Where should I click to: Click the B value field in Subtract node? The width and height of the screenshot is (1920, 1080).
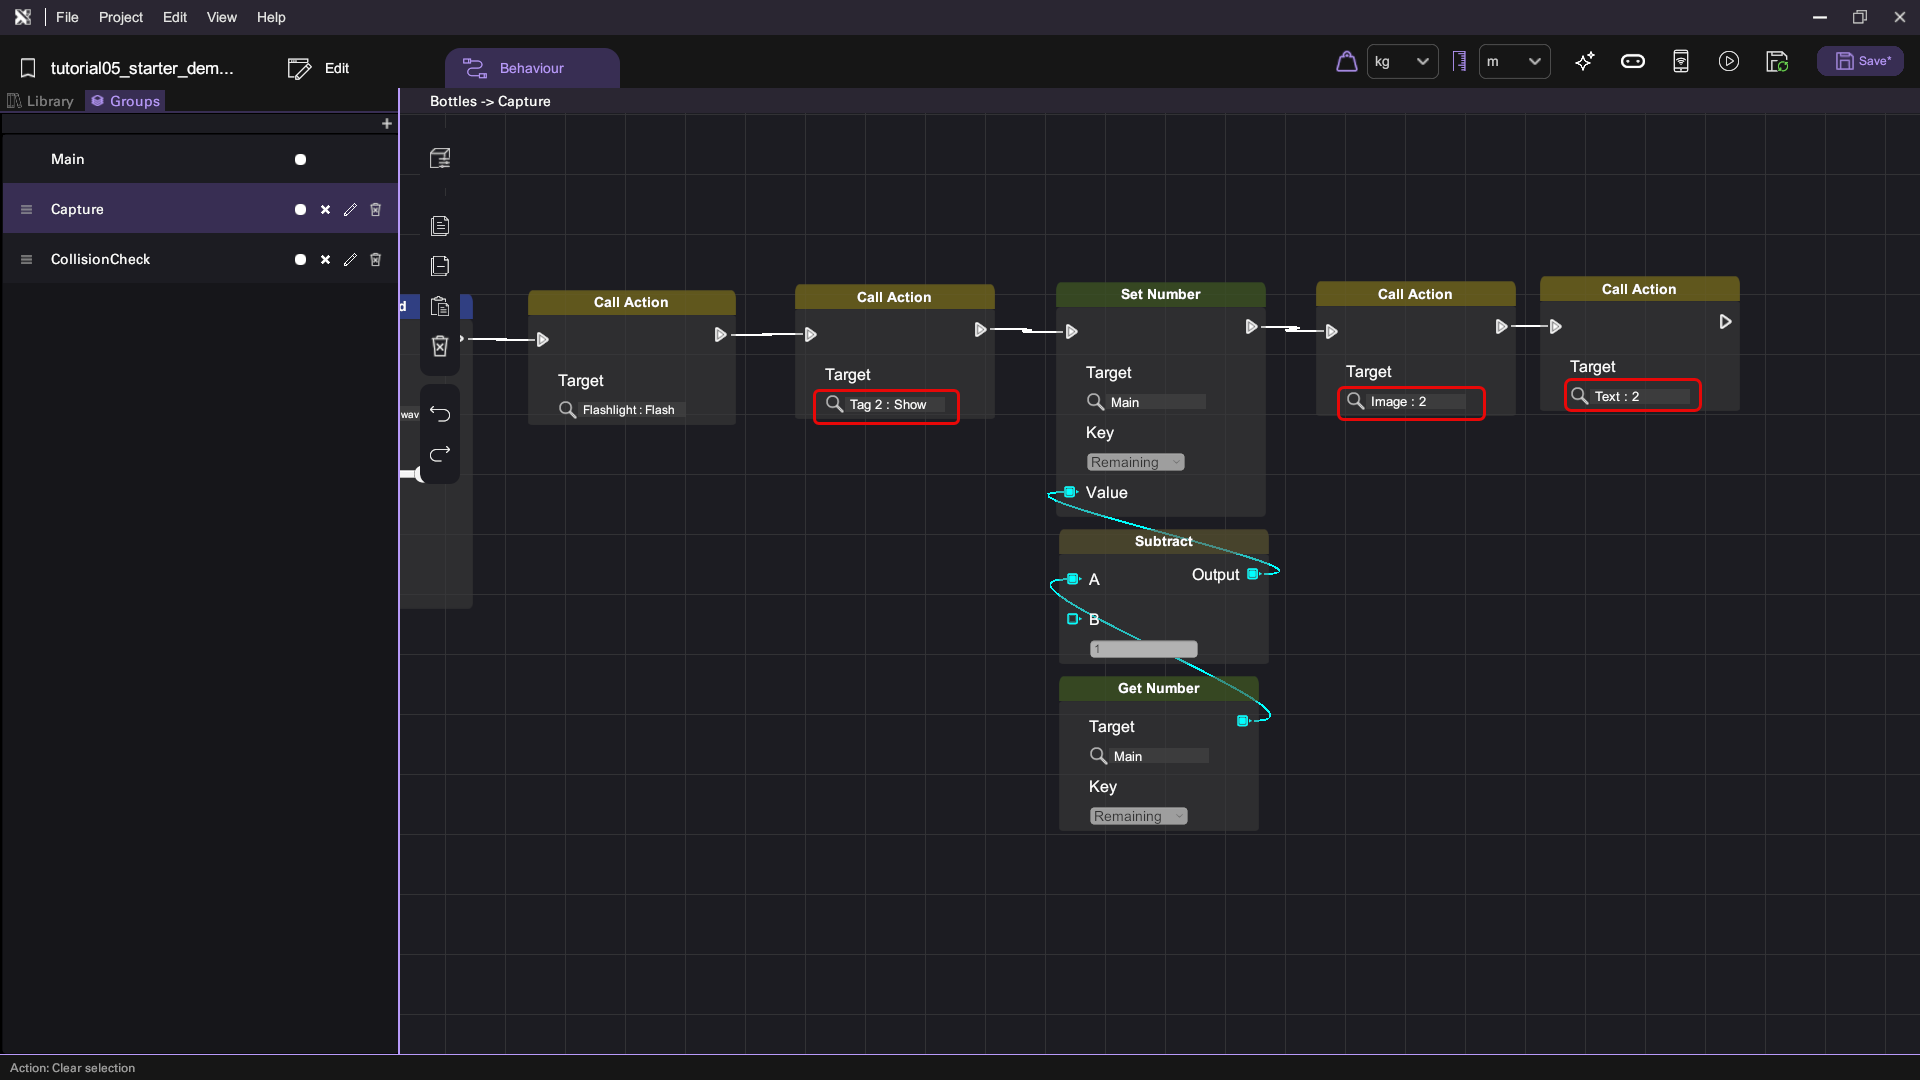pos(1143,649)
